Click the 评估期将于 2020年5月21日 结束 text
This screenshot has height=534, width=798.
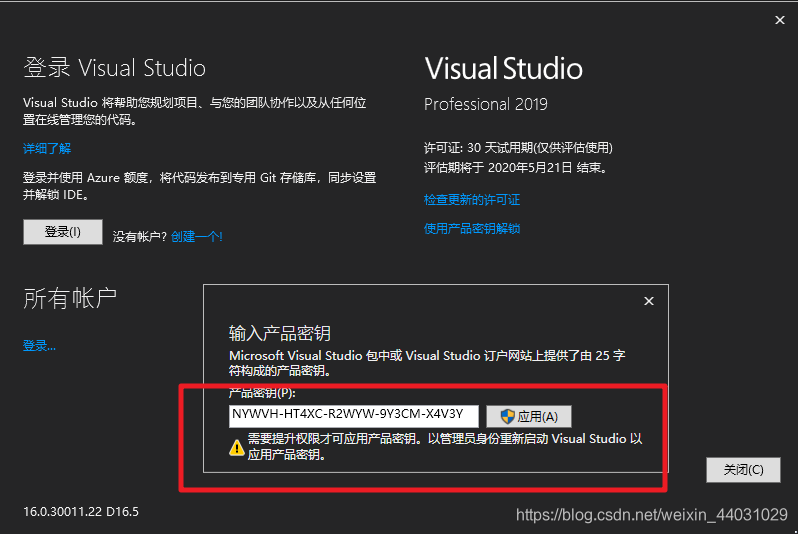pos(516,167)
